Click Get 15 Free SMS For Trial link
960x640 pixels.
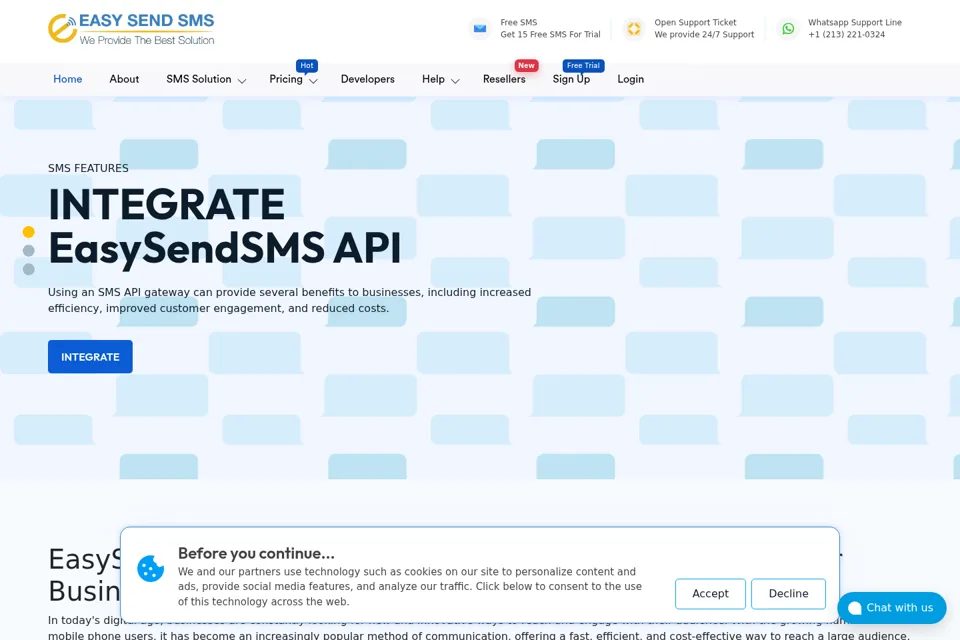(550, 34)
